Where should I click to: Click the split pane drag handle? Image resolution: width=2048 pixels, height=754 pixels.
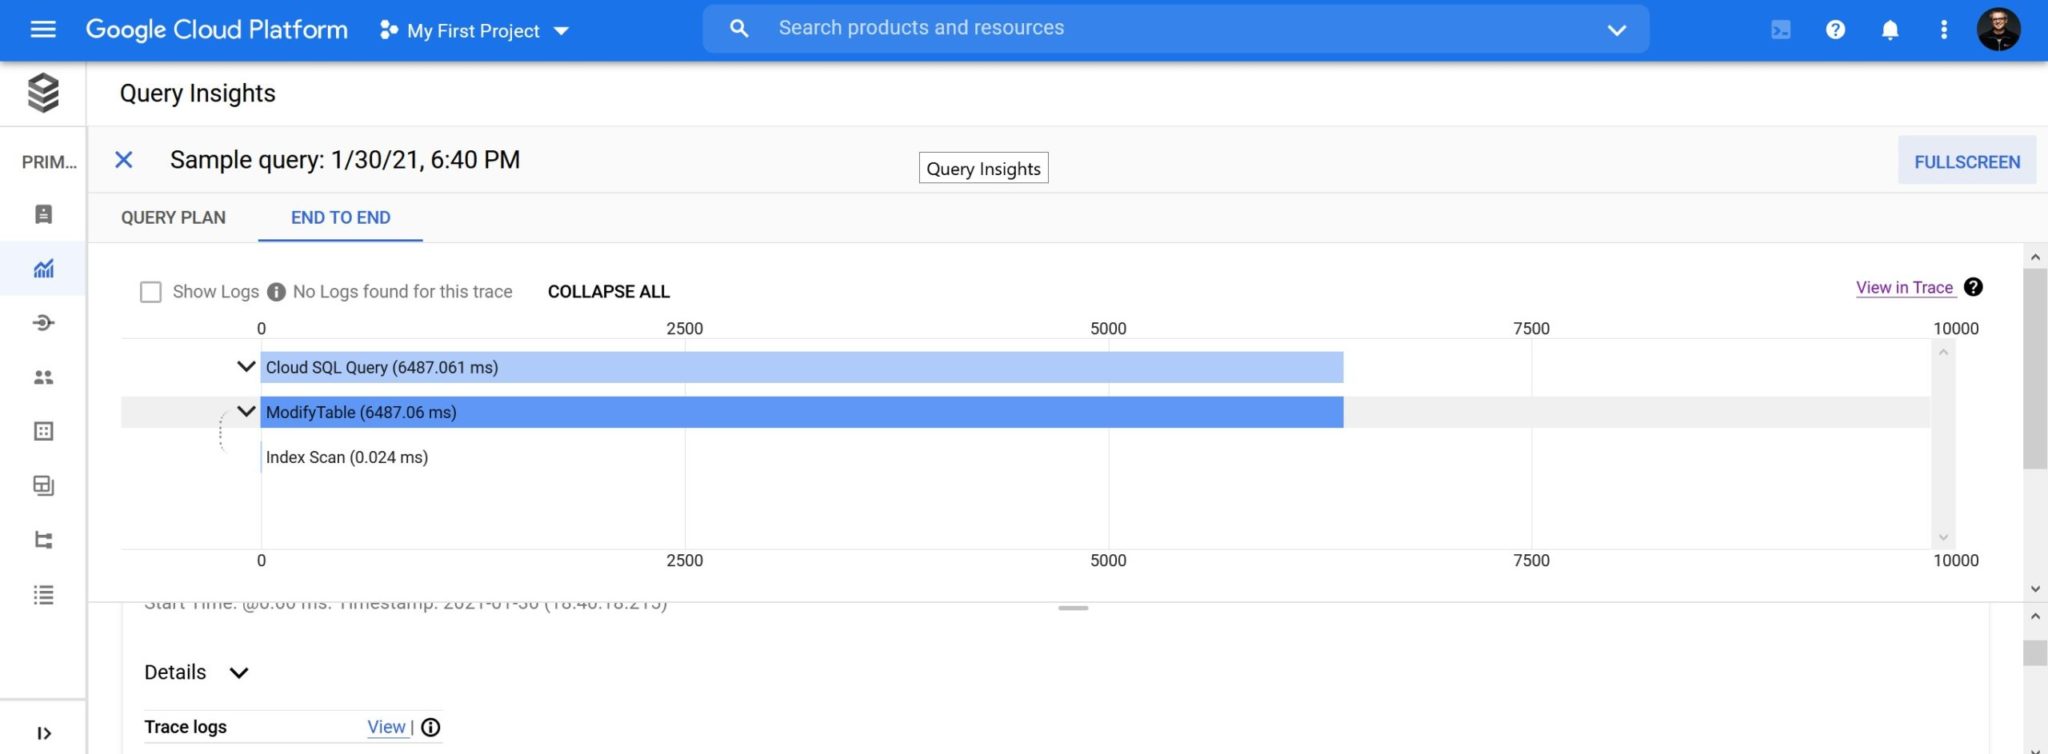click(1073, 608)
